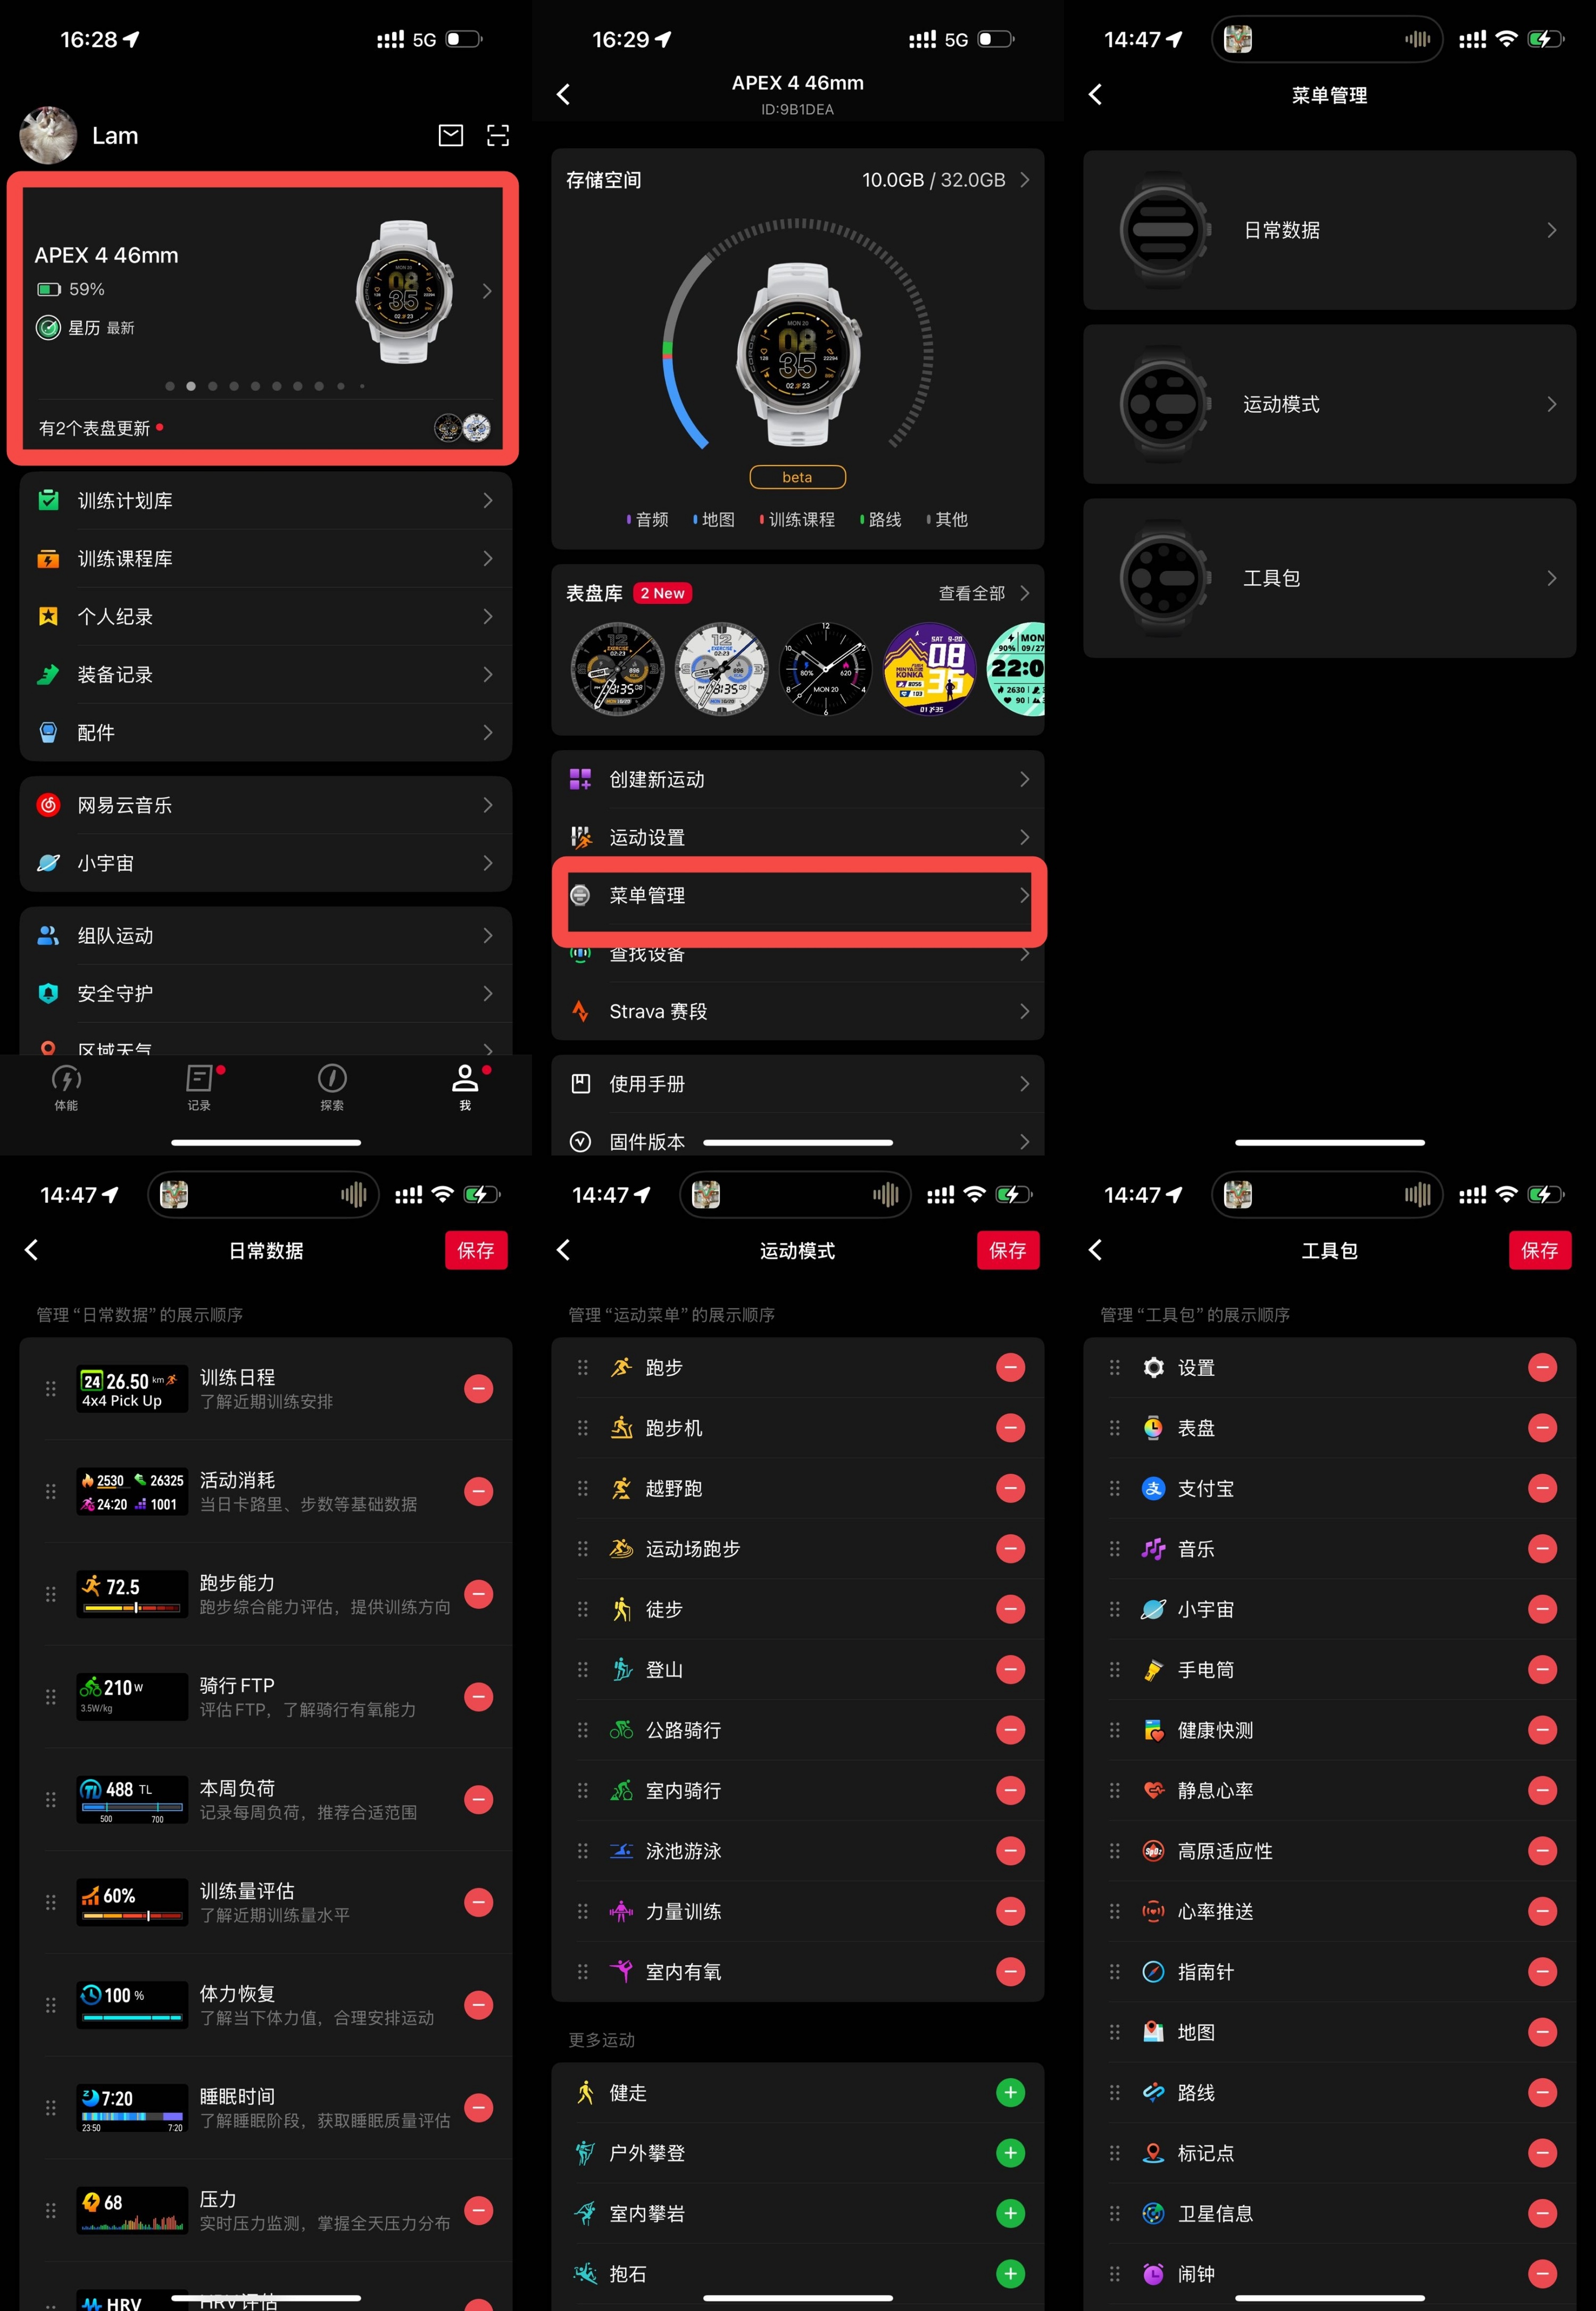Screen dimensions: 1596x2311
Task: Remove 跑步机 from the sport mode list
Action: click(1010, 1427)
